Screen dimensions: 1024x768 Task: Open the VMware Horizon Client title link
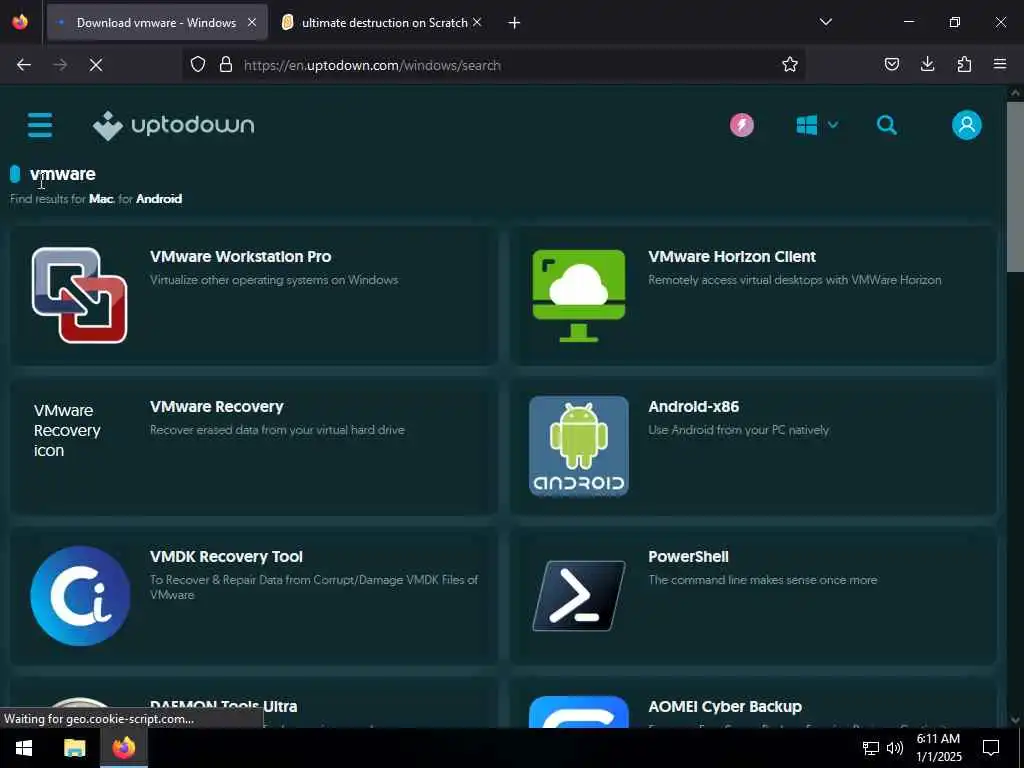(732, 257)
